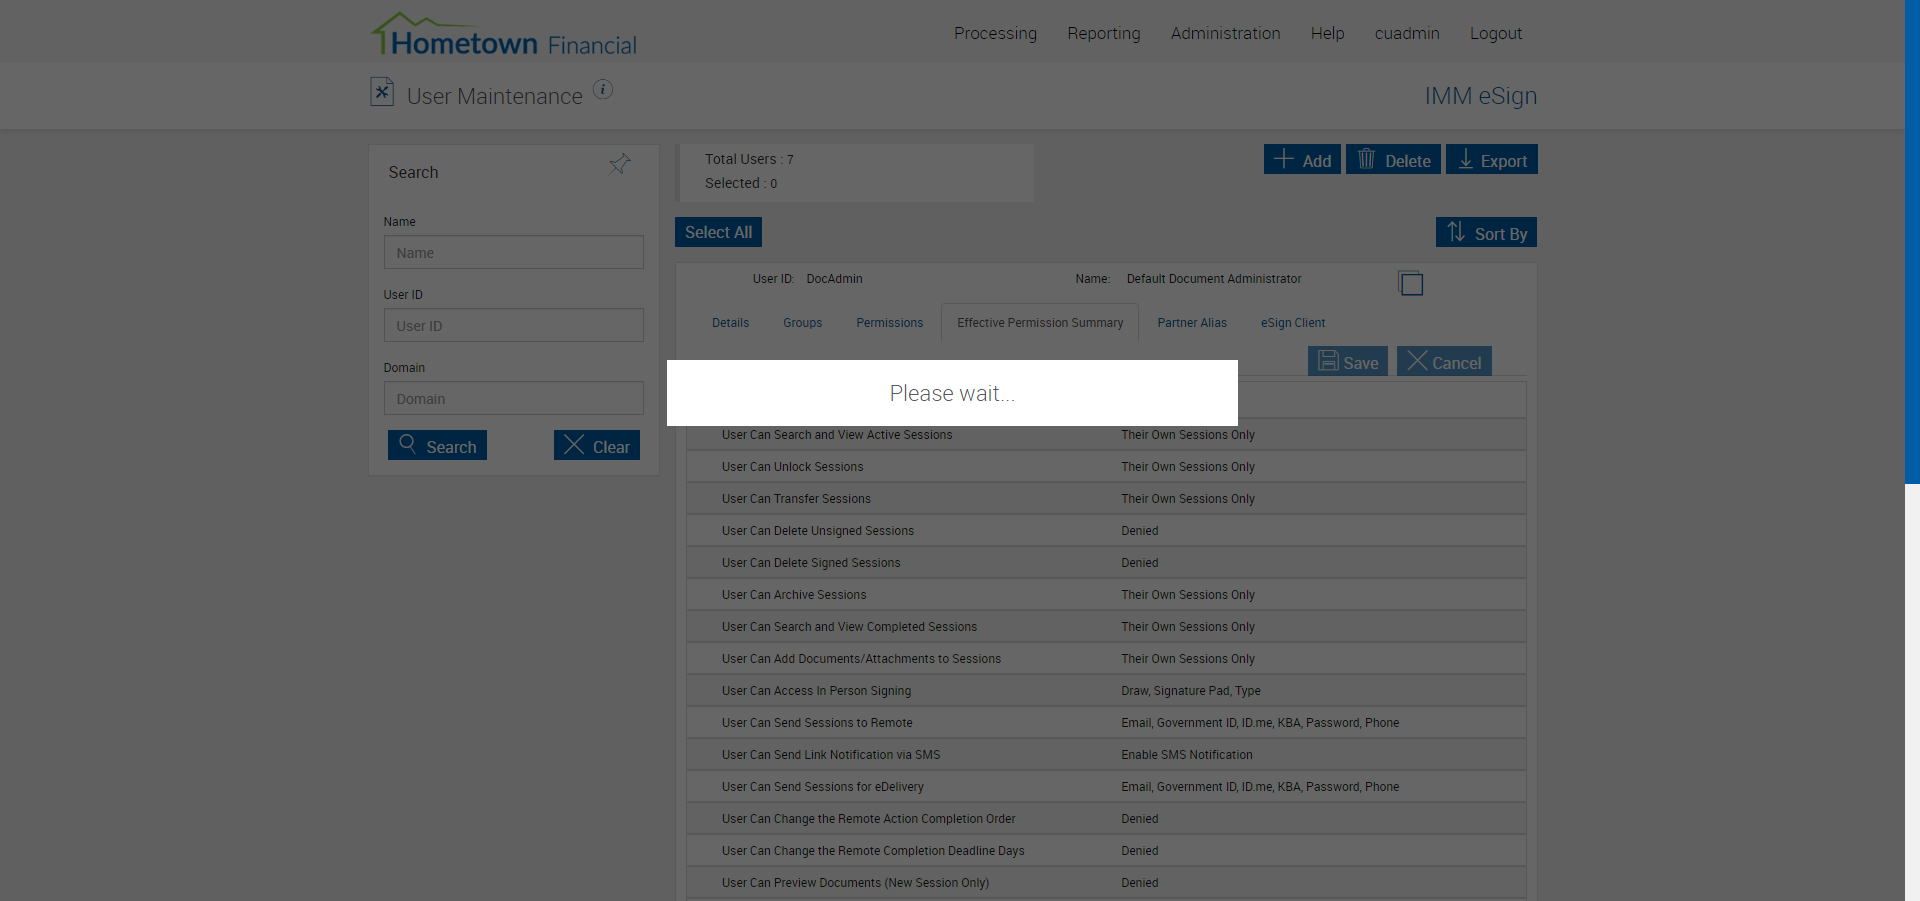Open the Reporting menu
The image size is (1920, 901).
[x=1104, y=33]
